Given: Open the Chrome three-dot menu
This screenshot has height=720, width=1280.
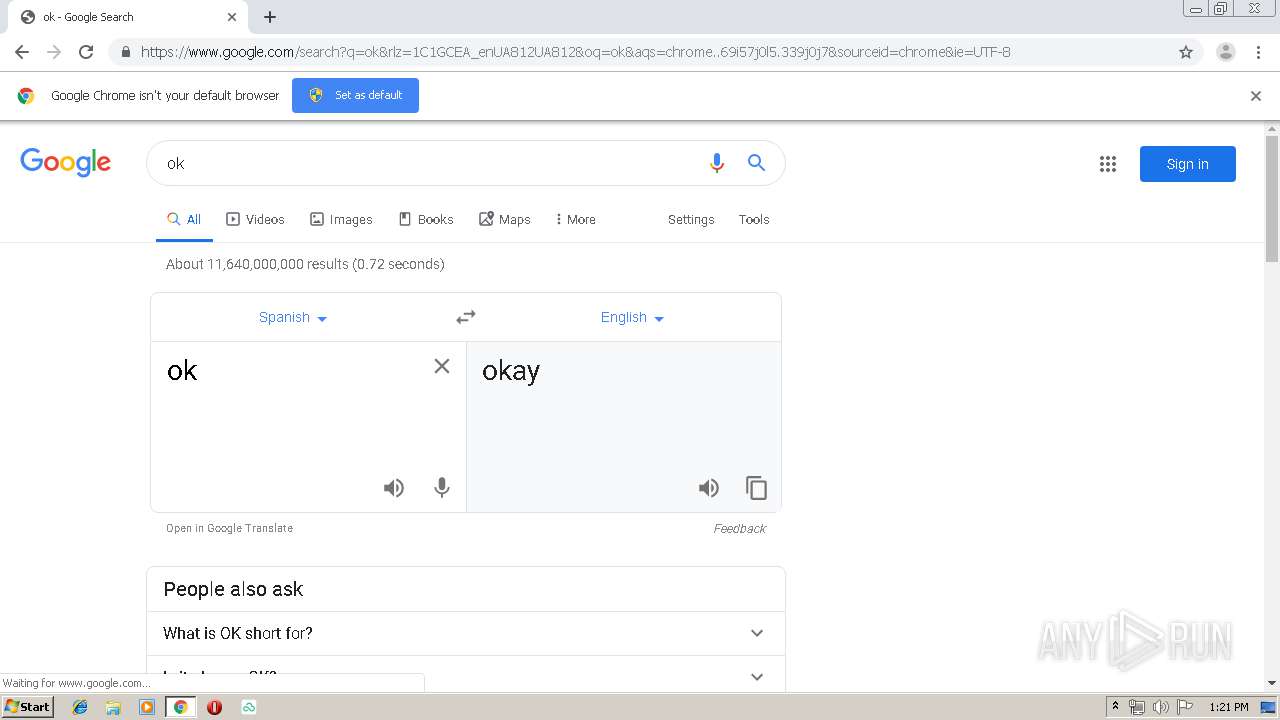Looking at the screenshot, I should point(1258,52).
